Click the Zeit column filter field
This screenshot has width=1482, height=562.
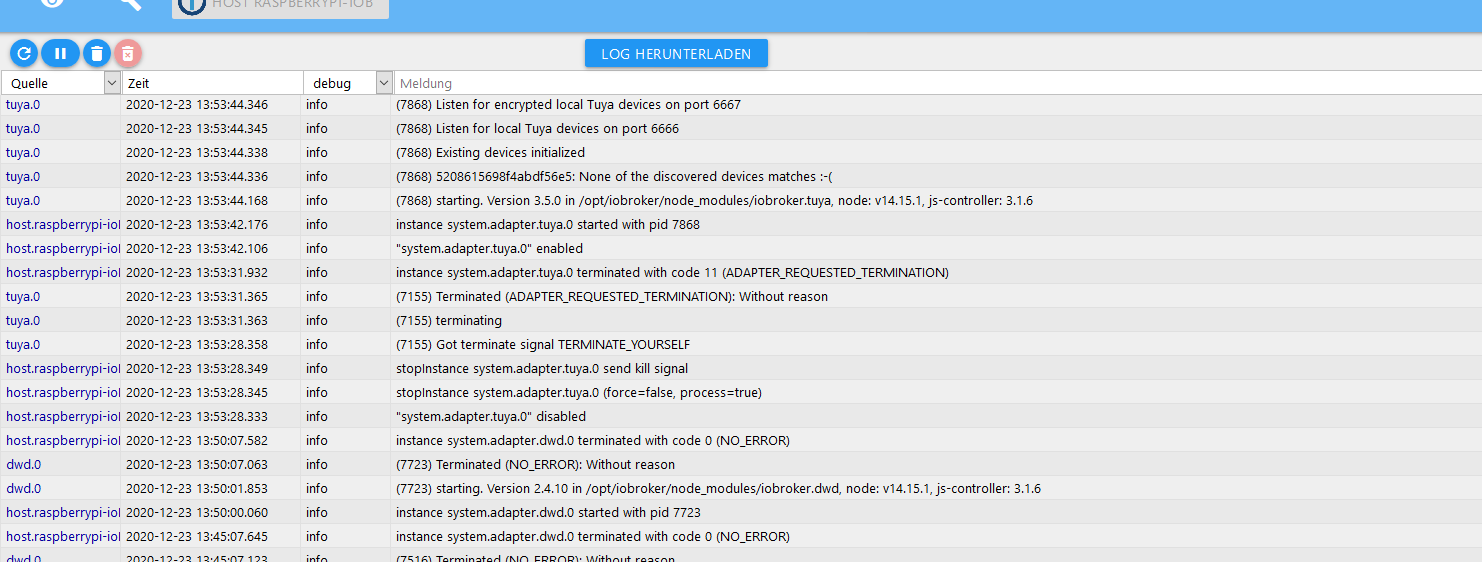pos(212,83)
